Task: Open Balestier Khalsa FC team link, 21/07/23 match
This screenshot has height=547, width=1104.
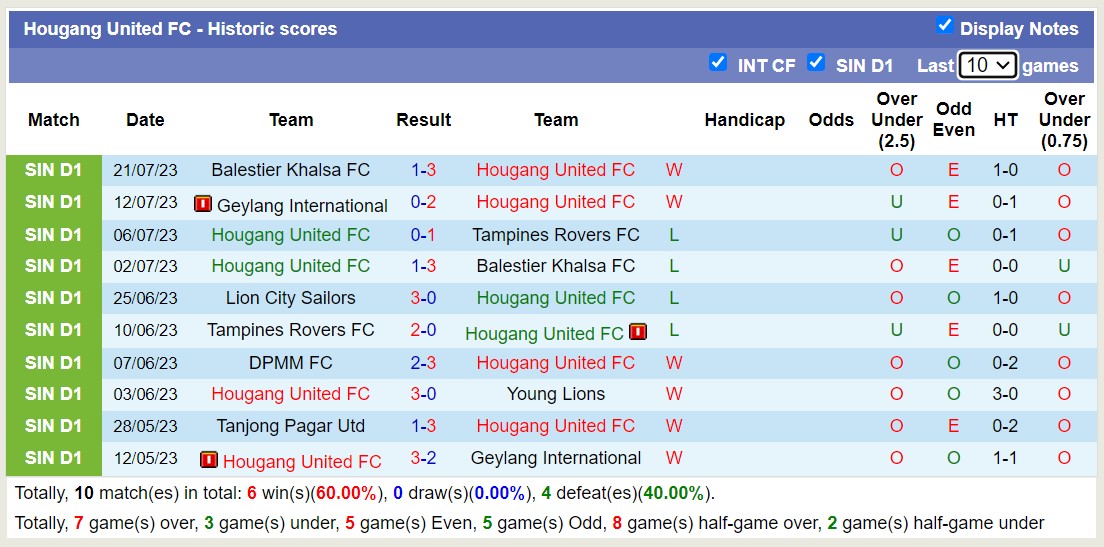Action: pyautogui.click(x=291, y=170)
